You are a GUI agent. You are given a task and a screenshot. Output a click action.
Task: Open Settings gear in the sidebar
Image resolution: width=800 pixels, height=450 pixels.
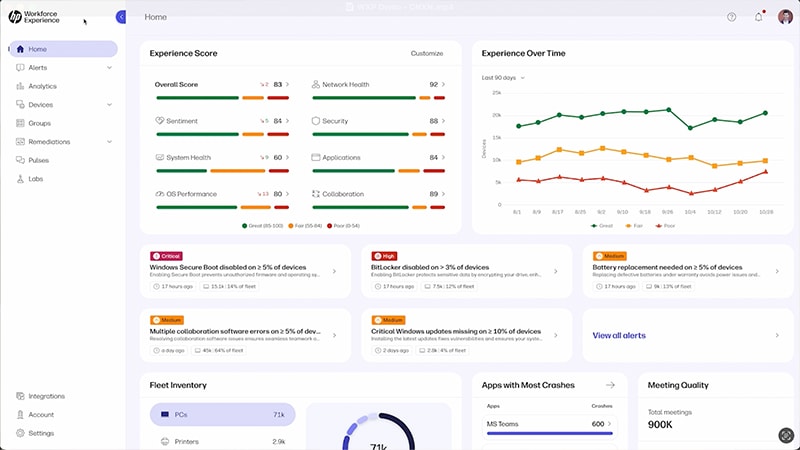click(21, 433)
